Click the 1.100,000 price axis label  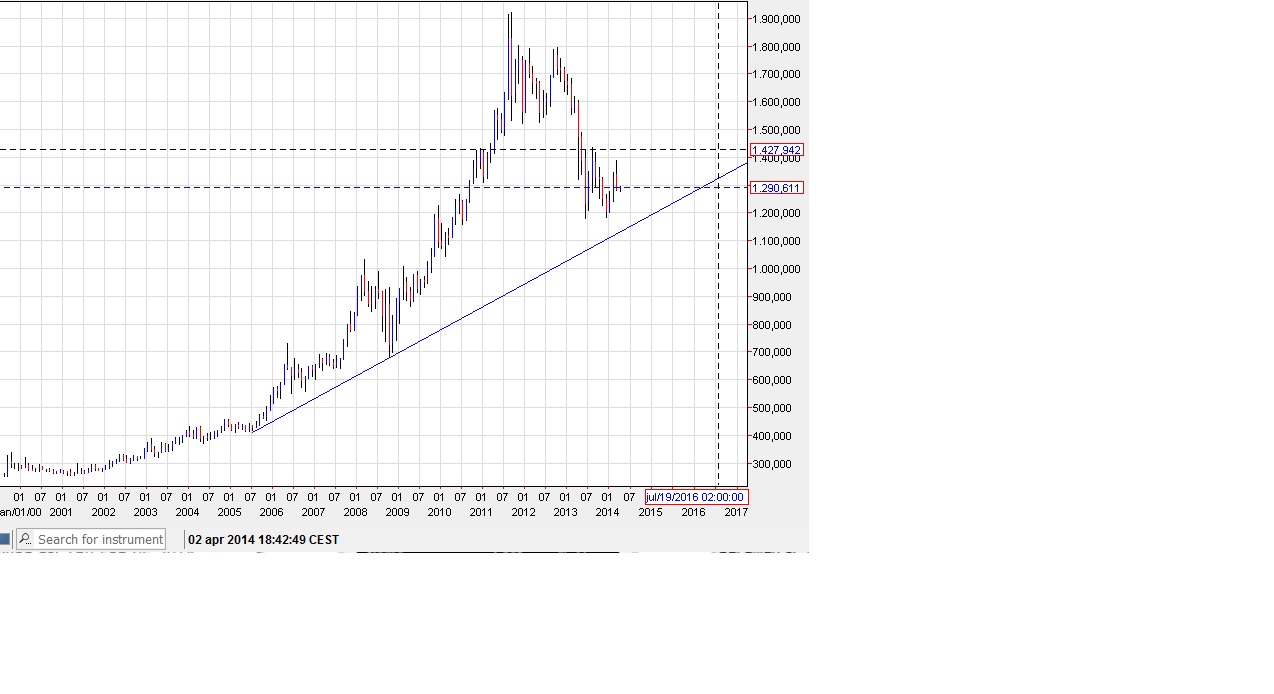pos(777,241)
